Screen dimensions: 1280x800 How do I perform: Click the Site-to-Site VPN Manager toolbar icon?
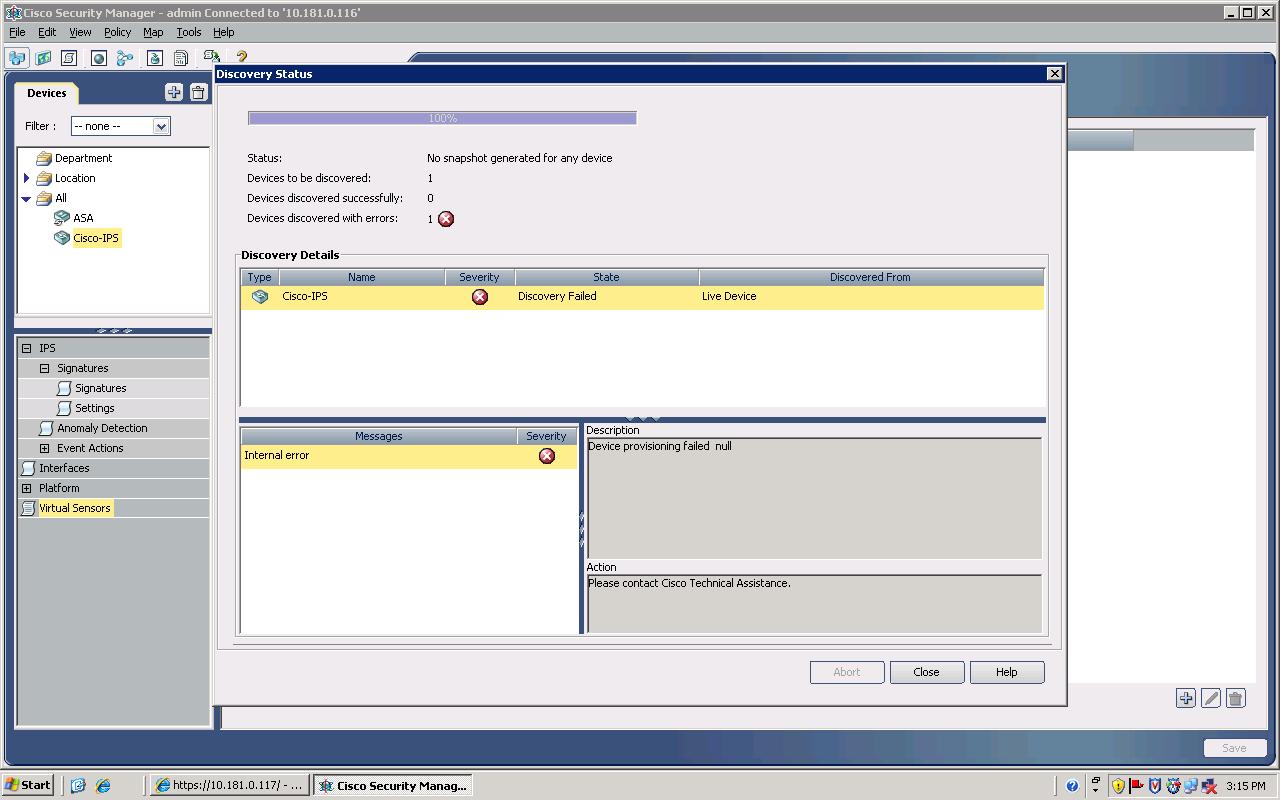125,58
